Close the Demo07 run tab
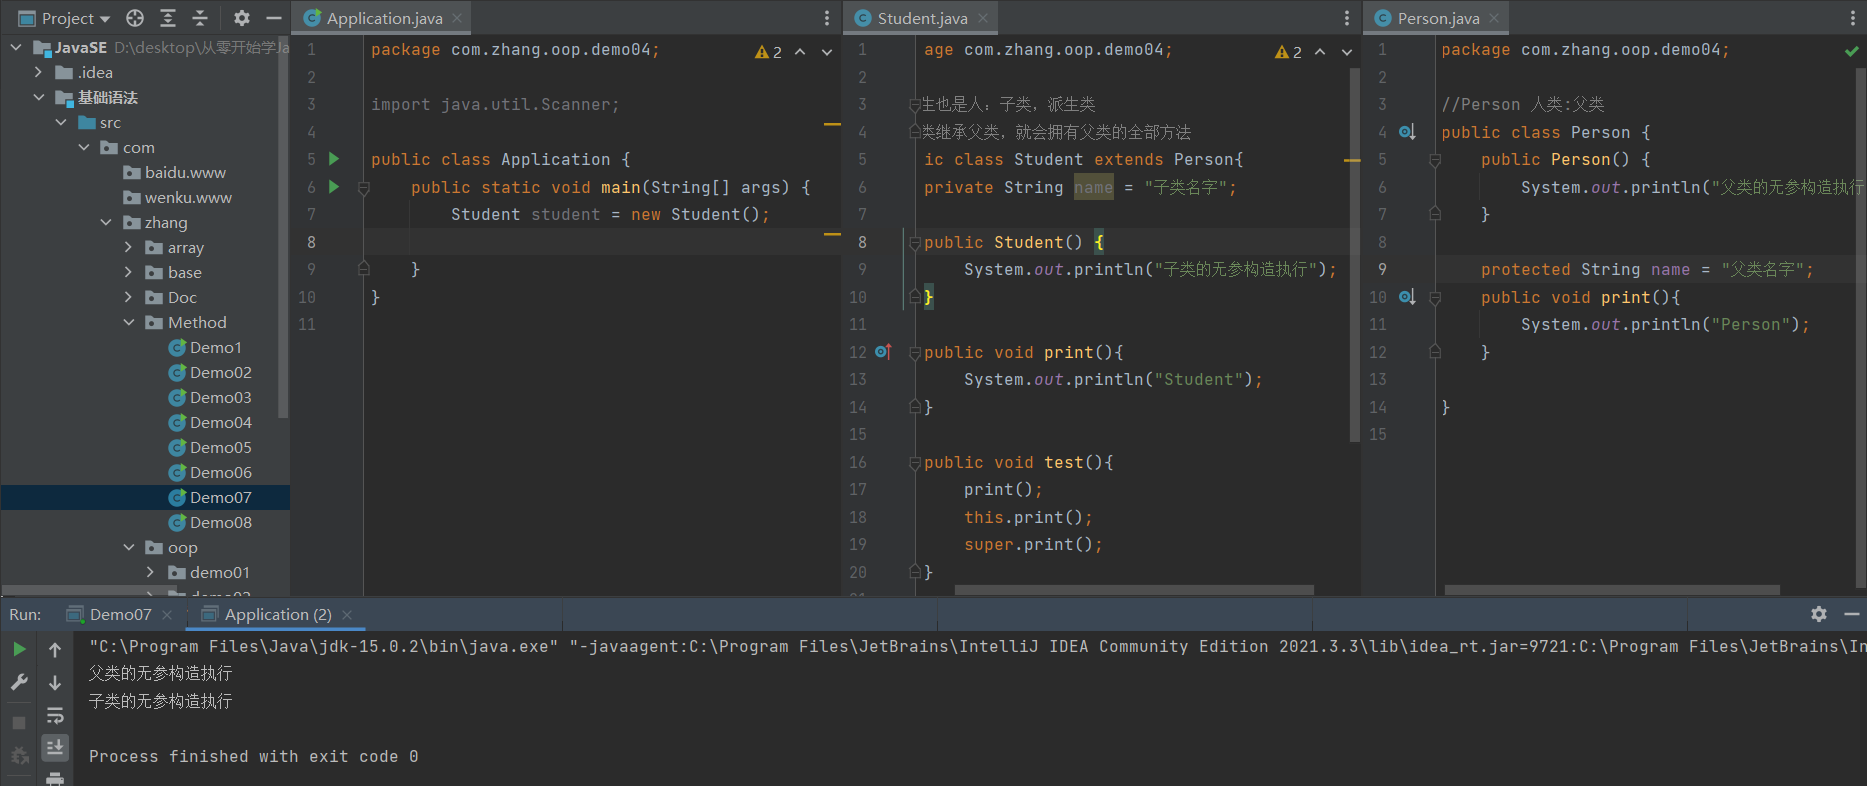Screen dimensions: 1867x786 tap(167, 615)
